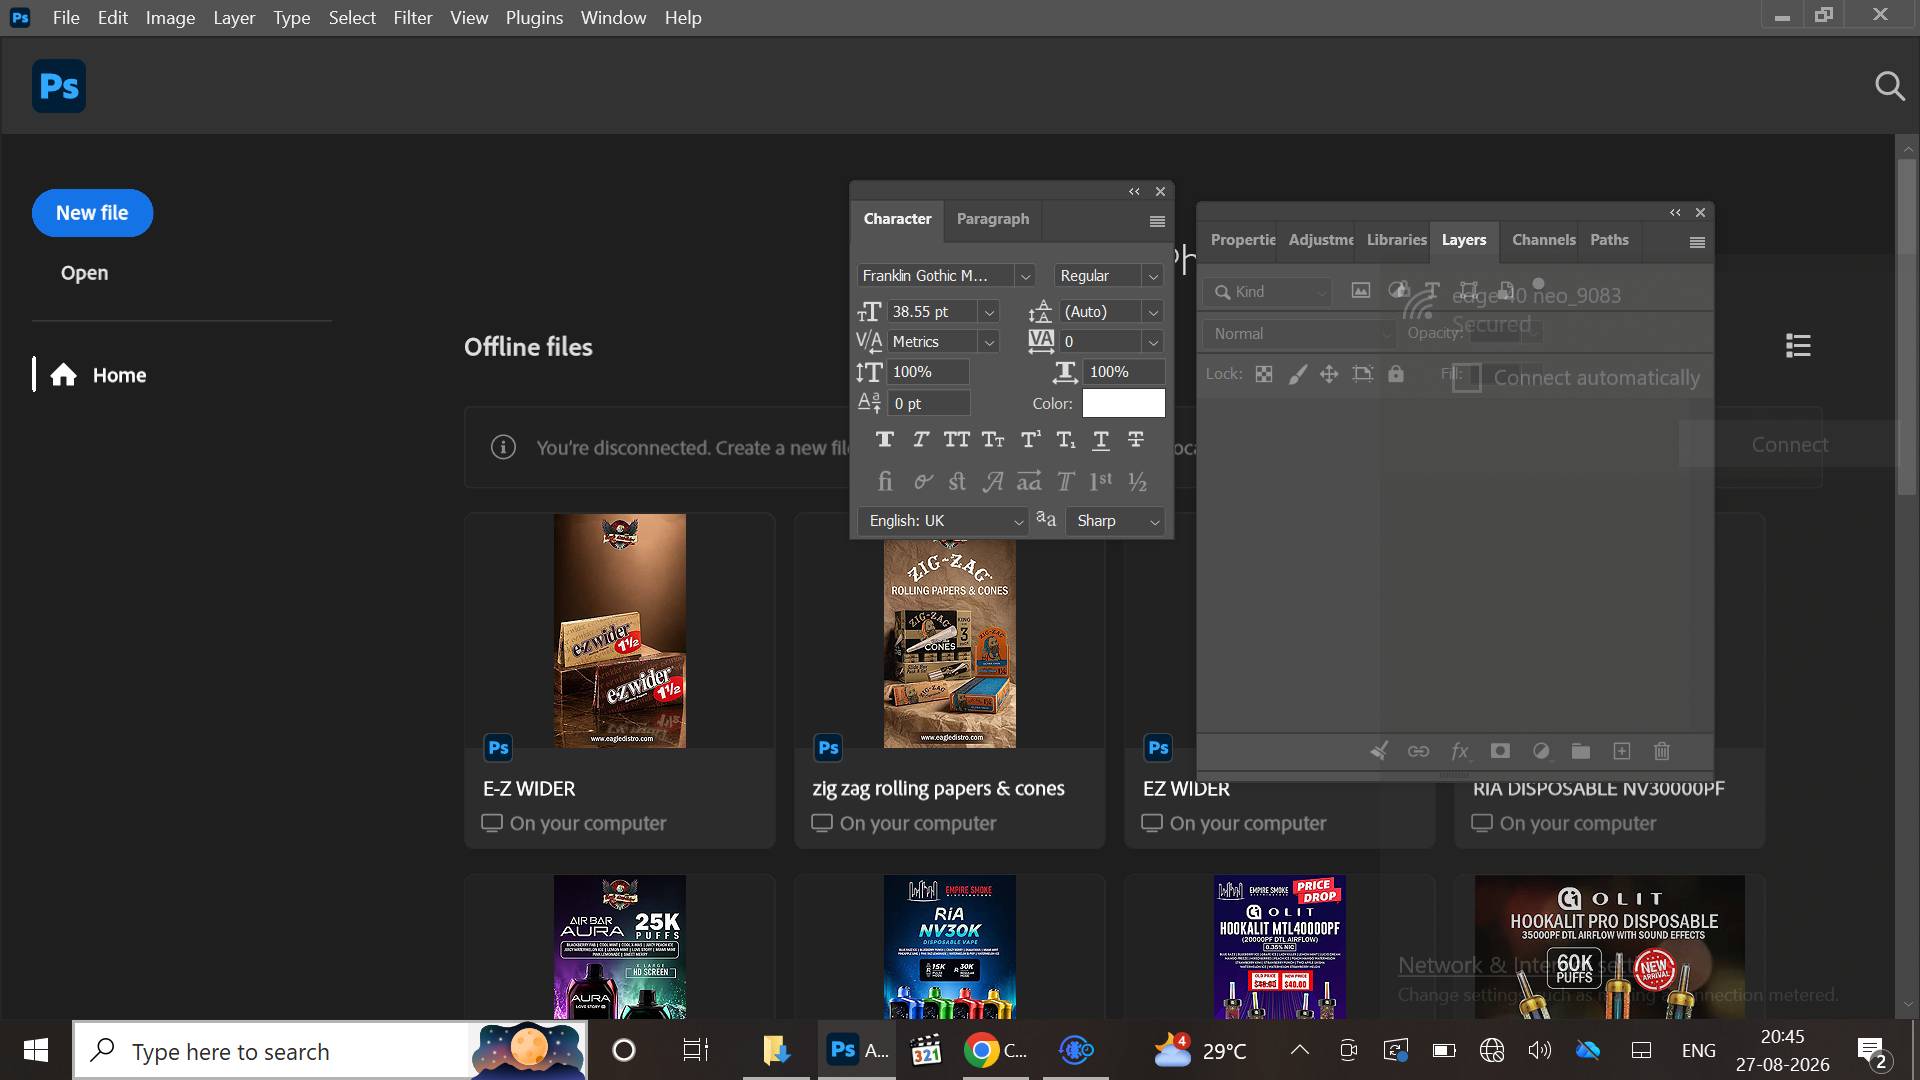Click the create new group folder icon
1920x1080 pixels.
(1581, 751)
